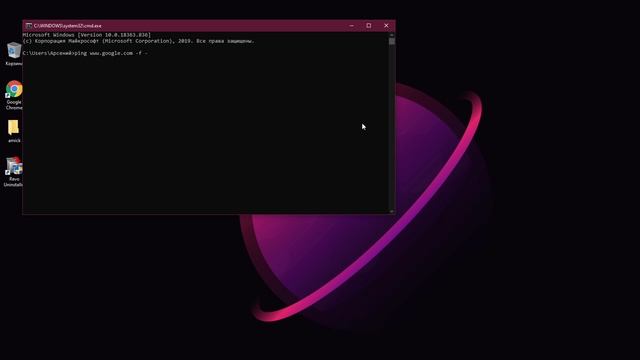640x360 pixels.
Task: Select the yellow folder on the desktop
Action: coord(13,131)
